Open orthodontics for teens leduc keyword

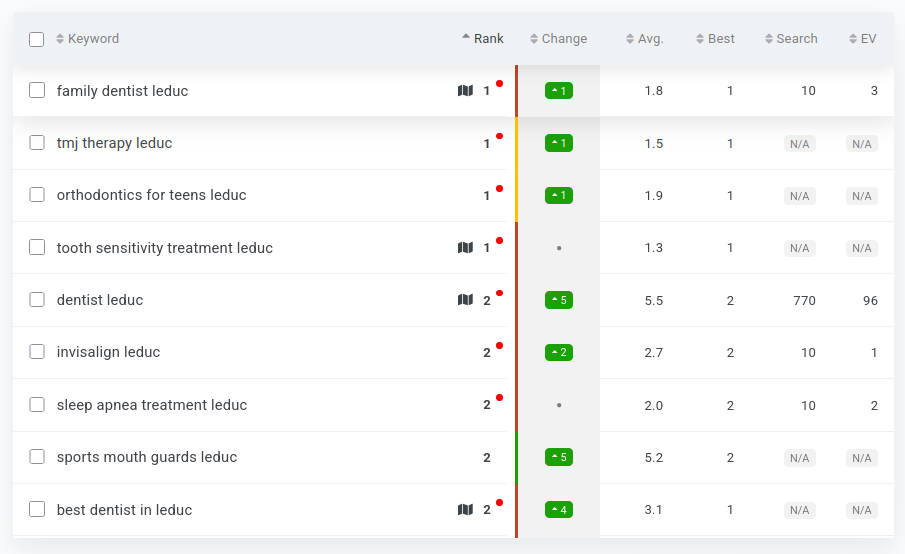(x=151, y=195)
